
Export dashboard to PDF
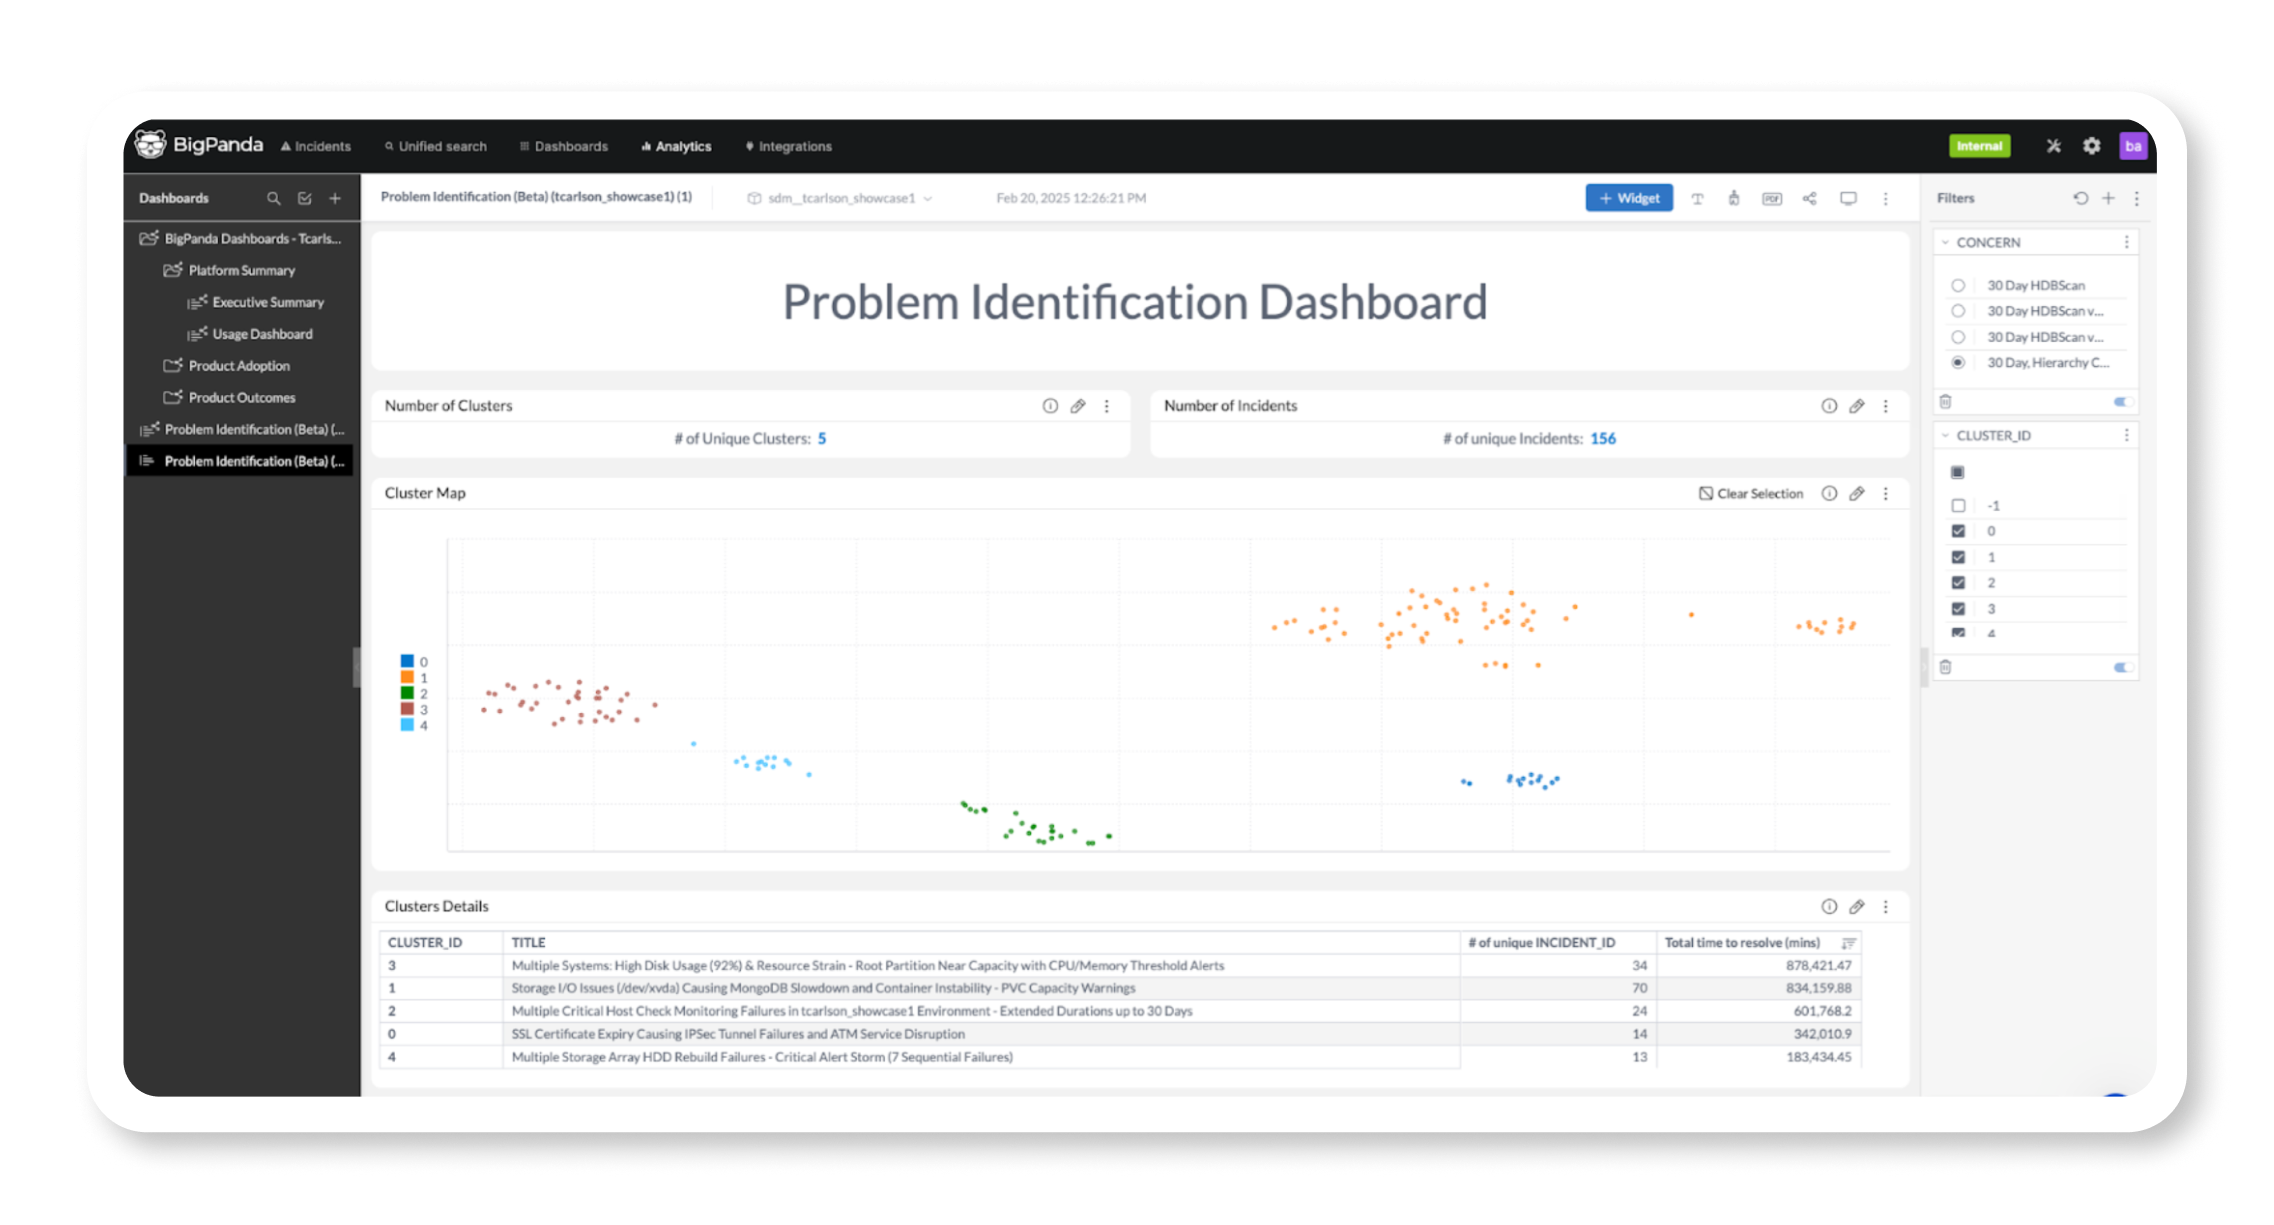pos(1771,198)
